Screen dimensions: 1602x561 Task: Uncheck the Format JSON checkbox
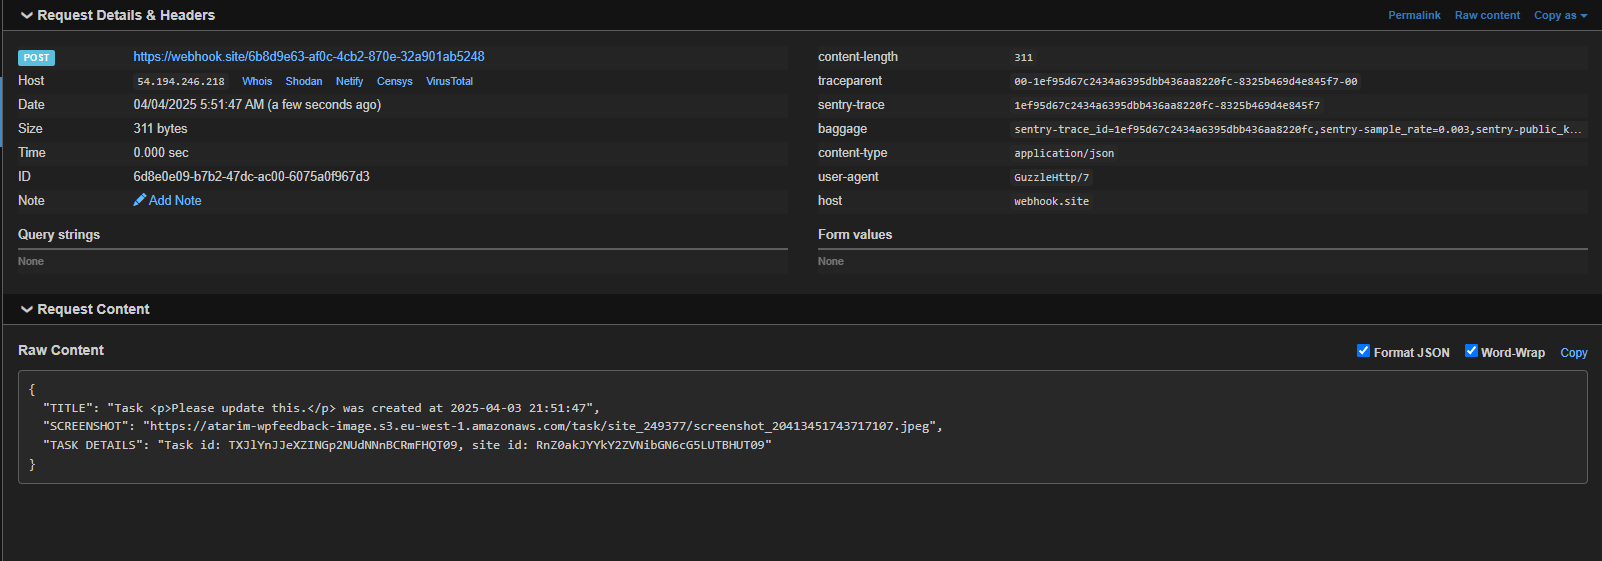pos(1363,351)
